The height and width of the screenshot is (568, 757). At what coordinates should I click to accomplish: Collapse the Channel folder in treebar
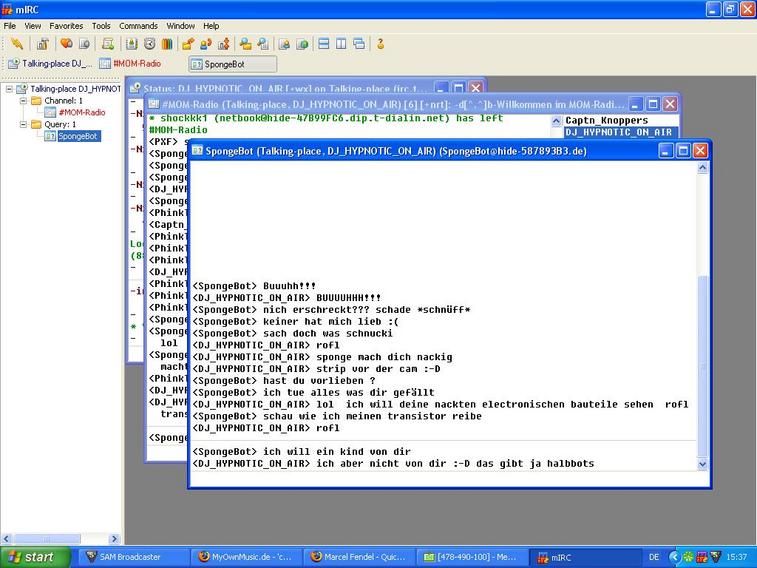click(x=23, y=101)
